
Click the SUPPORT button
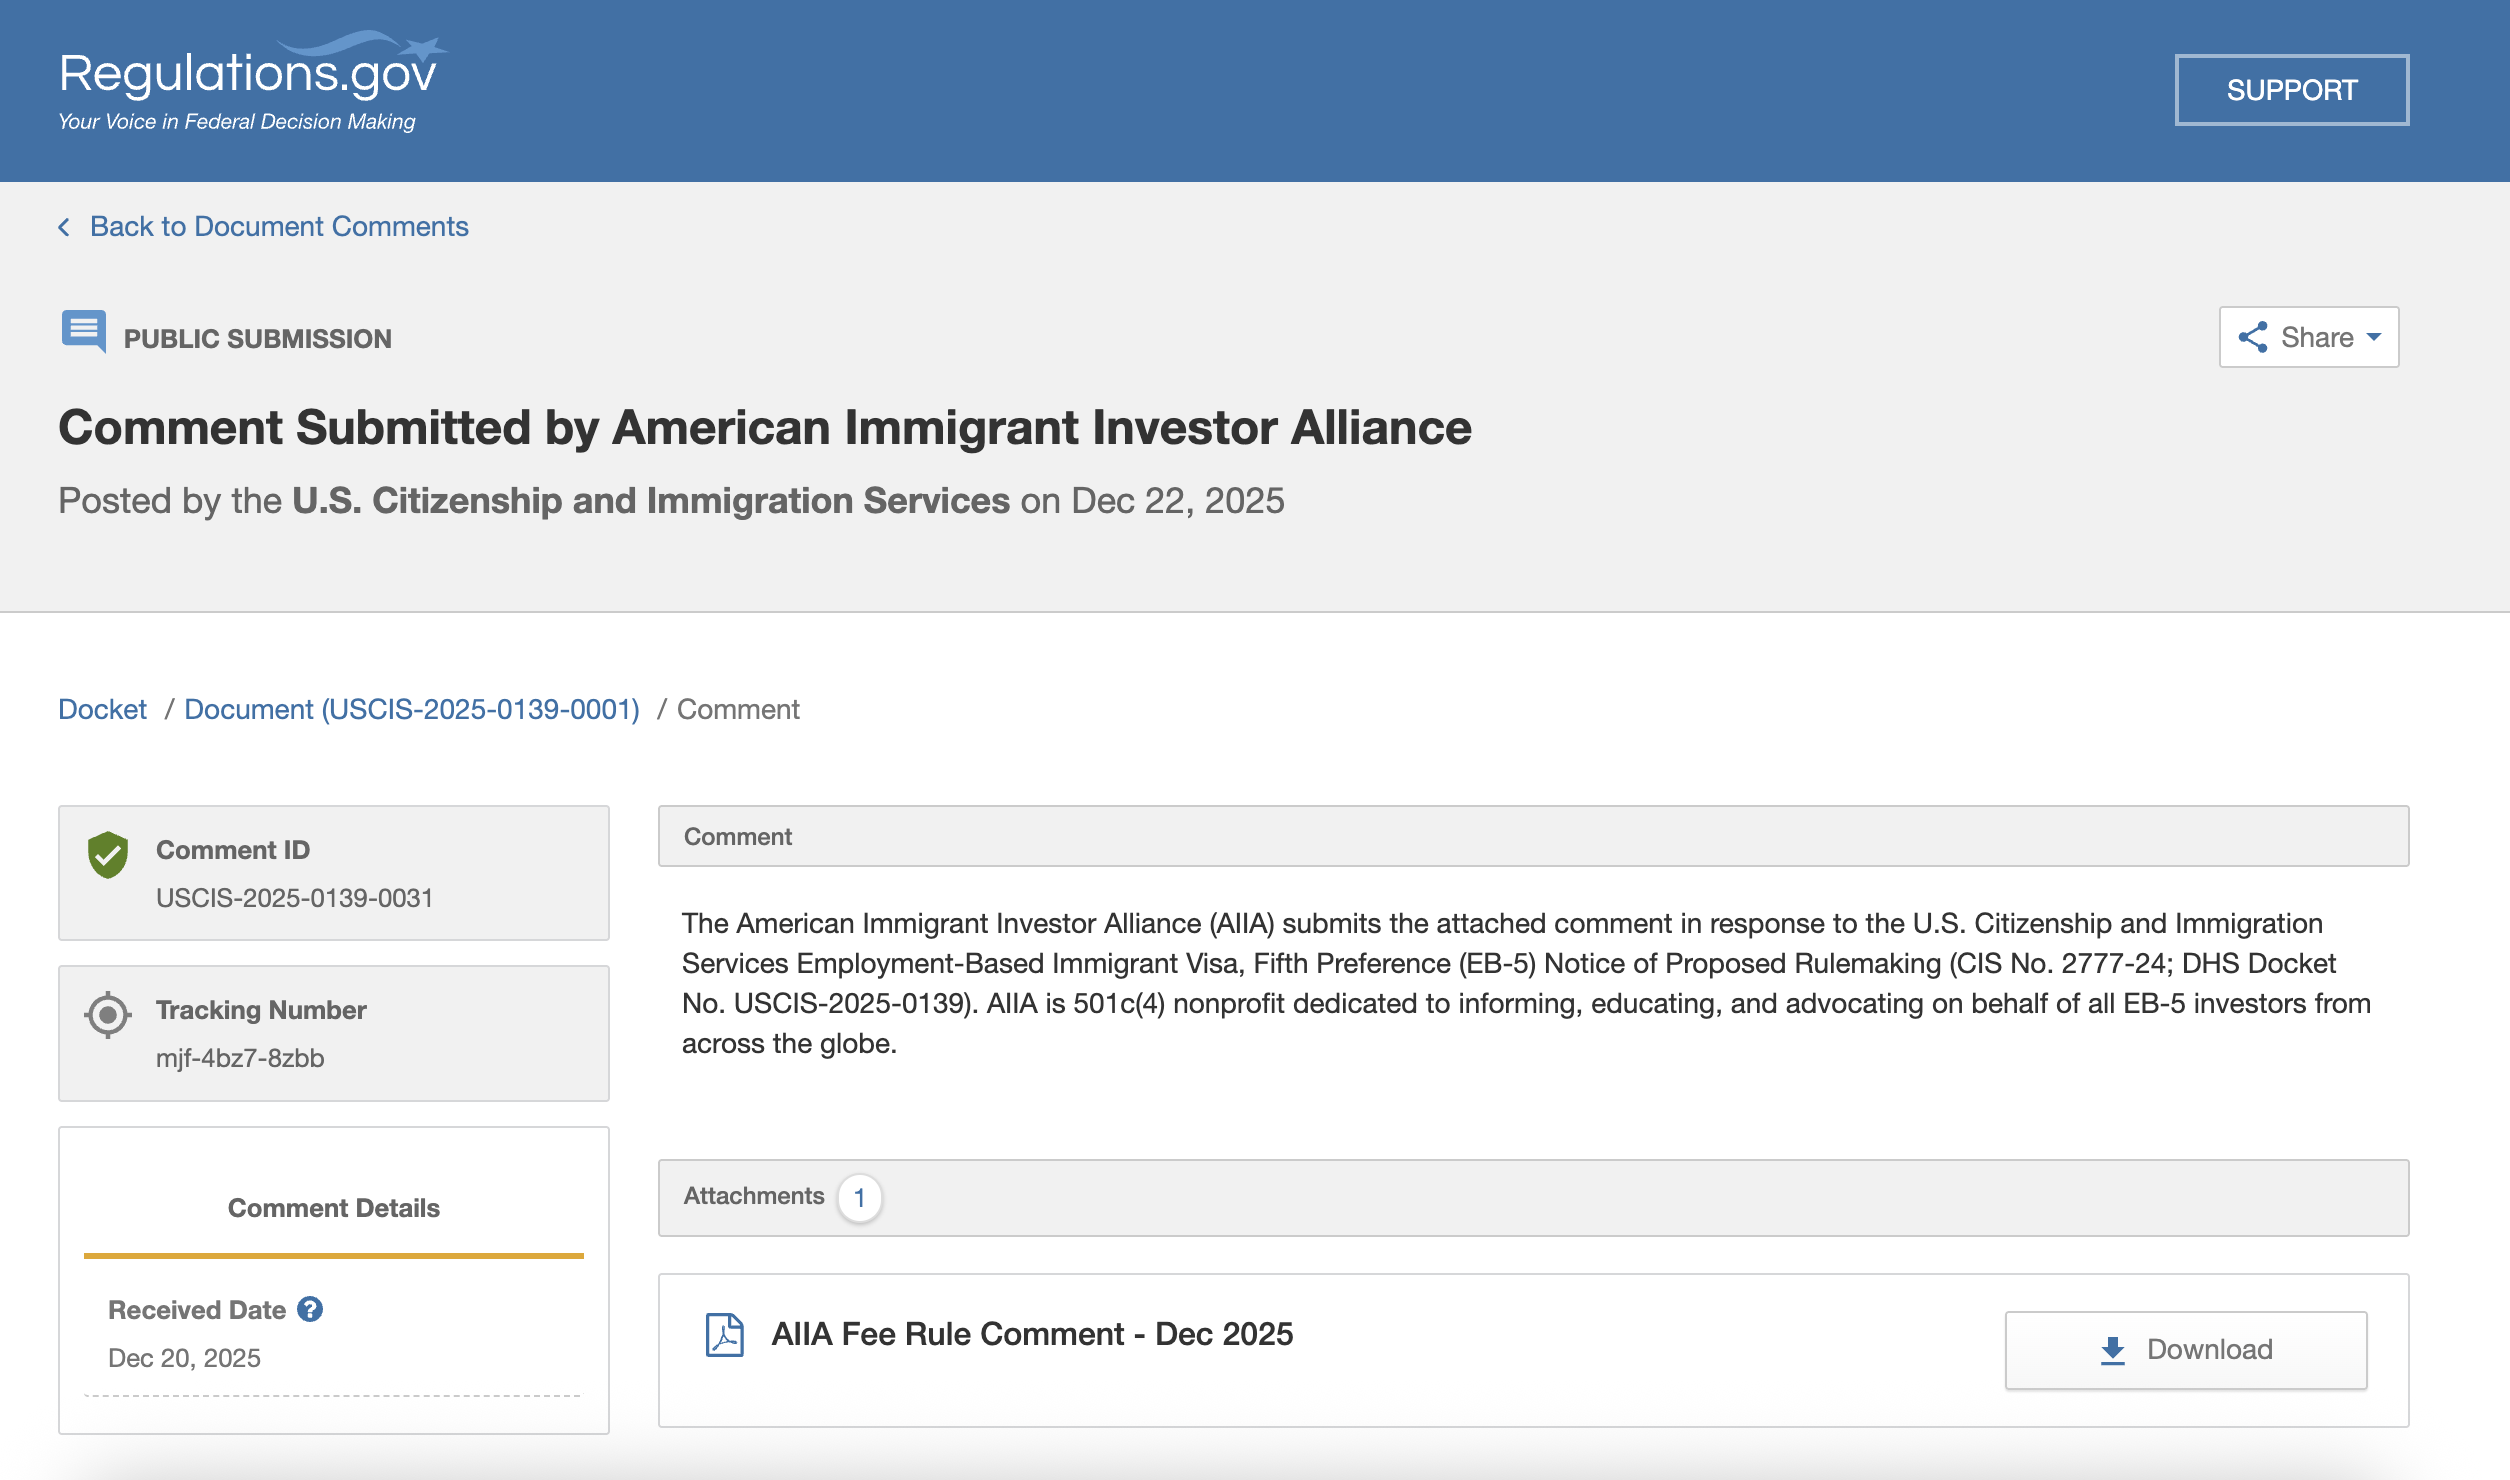click(2290, 90)
